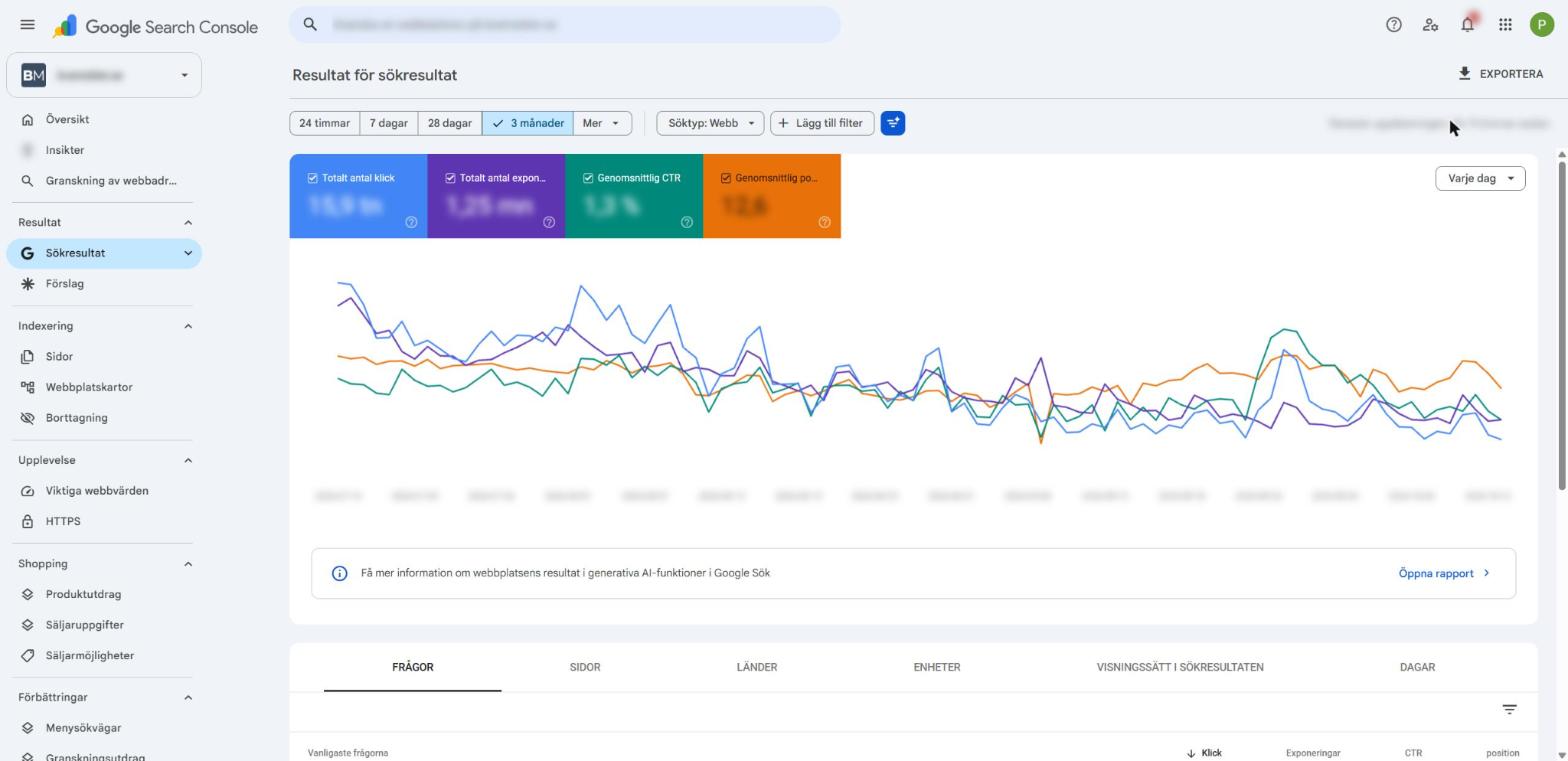Open users and settings icon
The height and width of the screenshot is (761, 1568).
[1430, 25]
